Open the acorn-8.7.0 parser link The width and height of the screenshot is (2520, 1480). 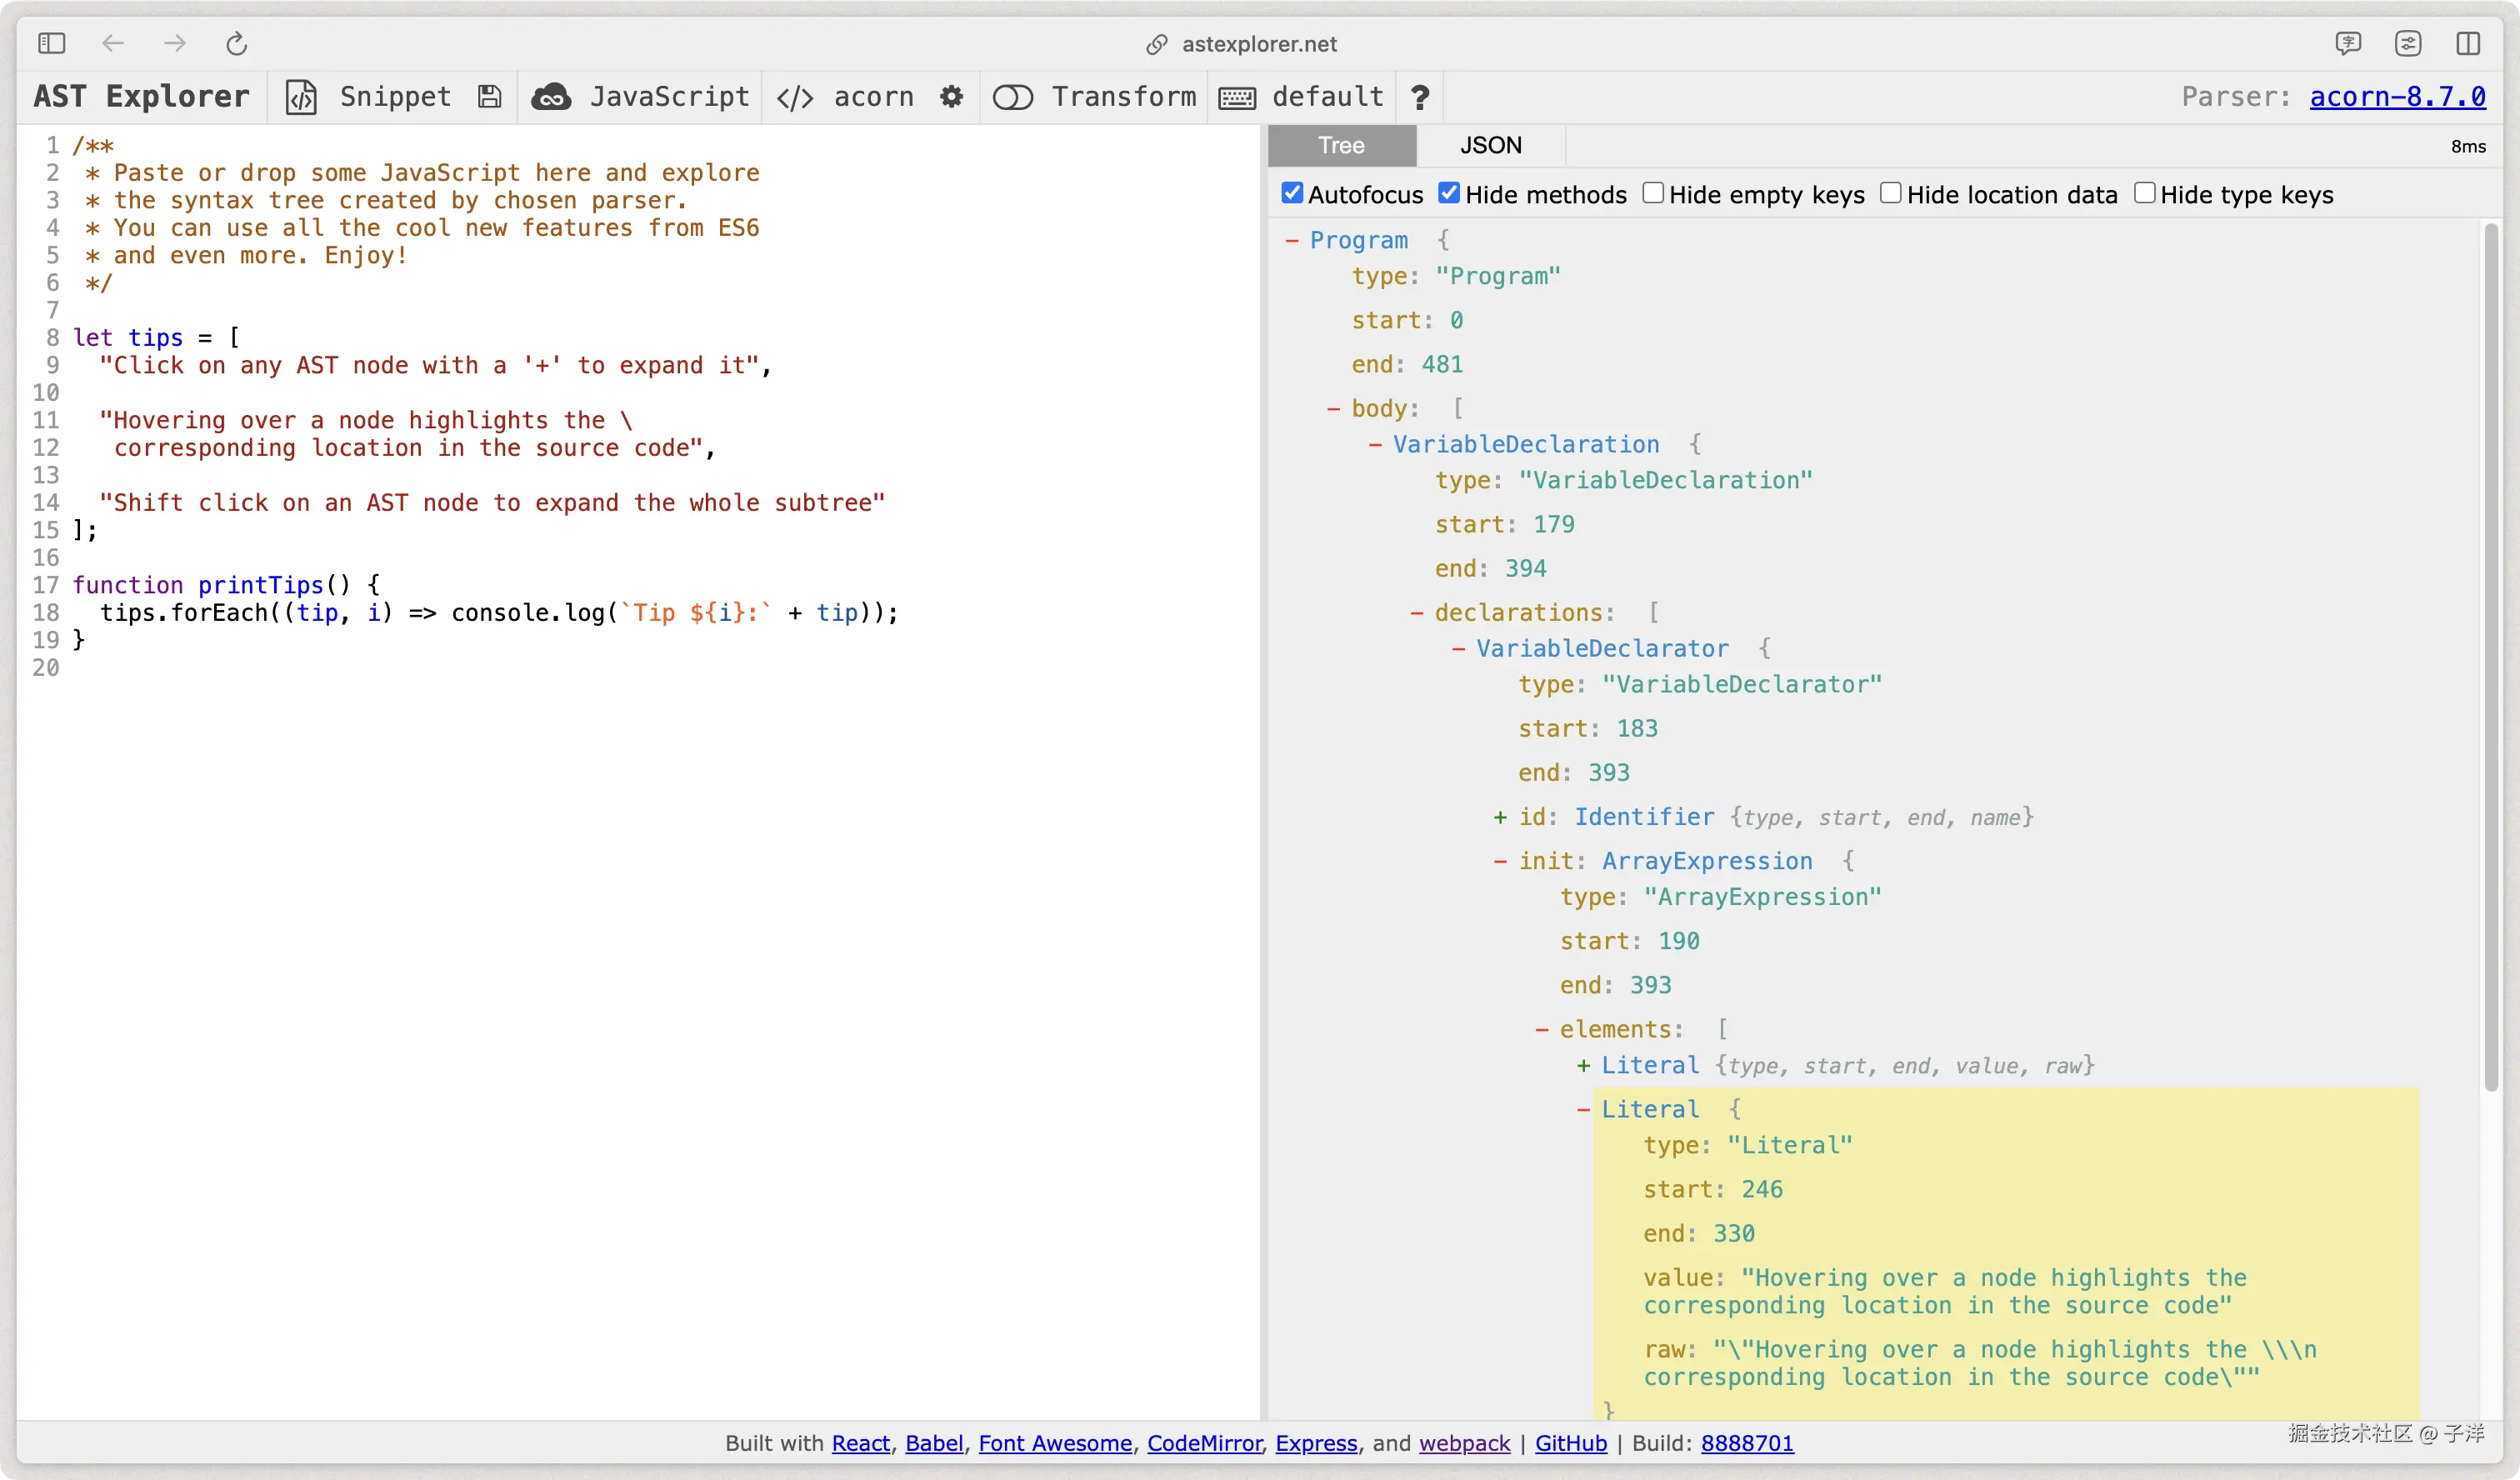(2397, 97)
